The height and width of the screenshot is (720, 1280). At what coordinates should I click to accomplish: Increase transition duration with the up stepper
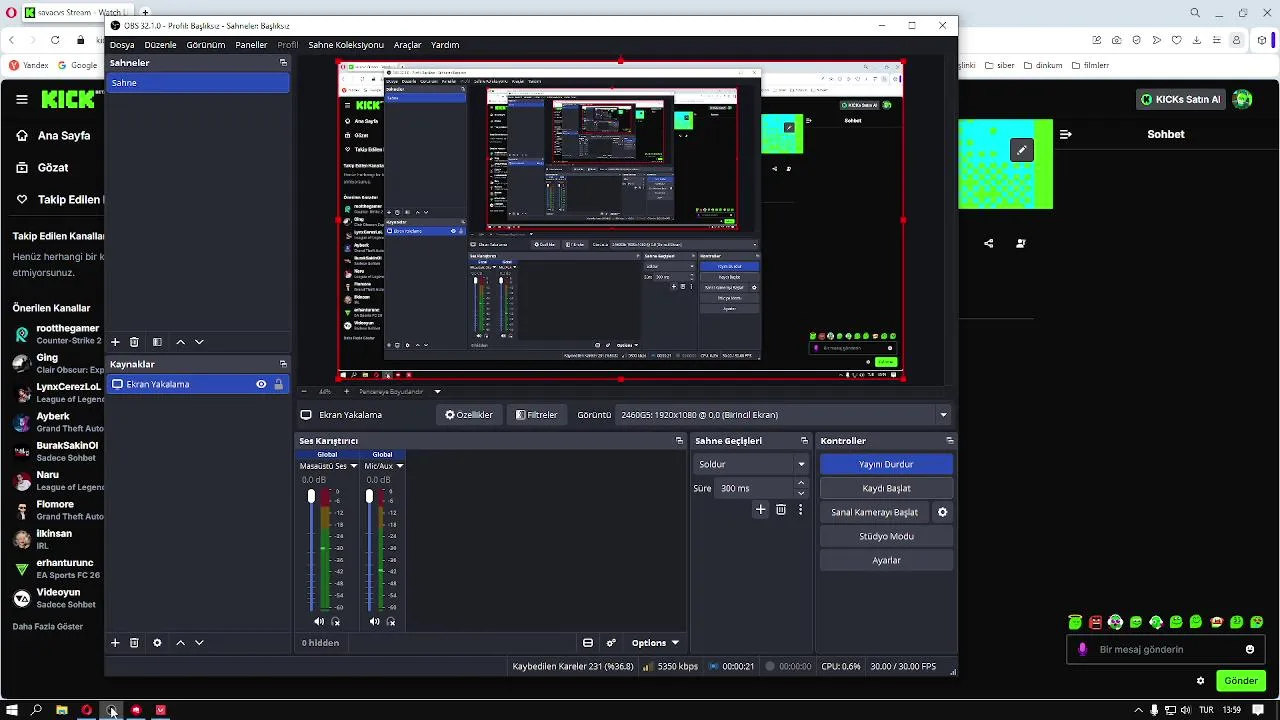point(800,483)
